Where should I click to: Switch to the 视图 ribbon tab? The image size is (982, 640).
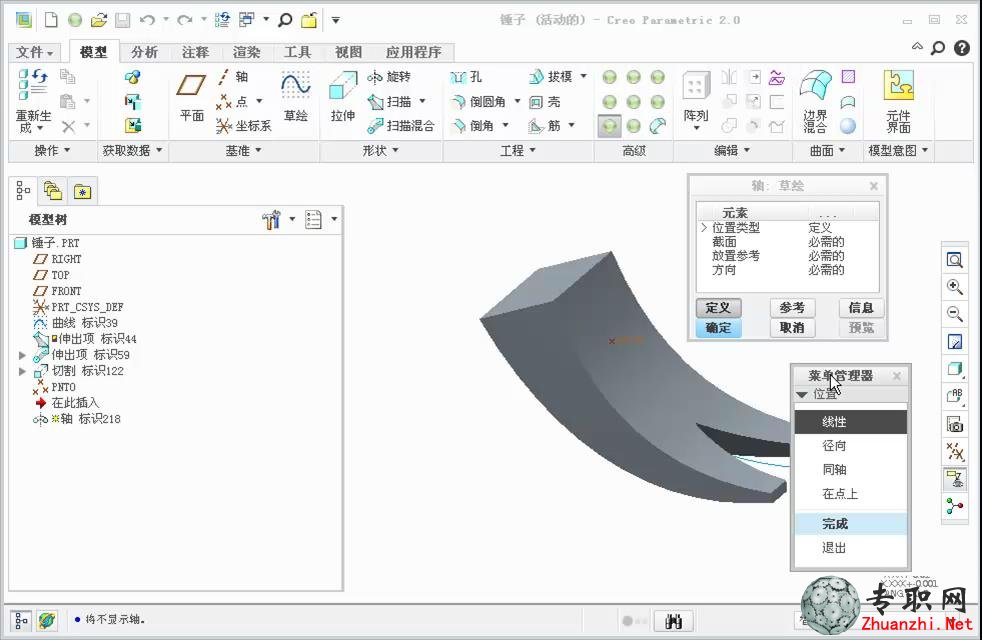coord(348,52)
